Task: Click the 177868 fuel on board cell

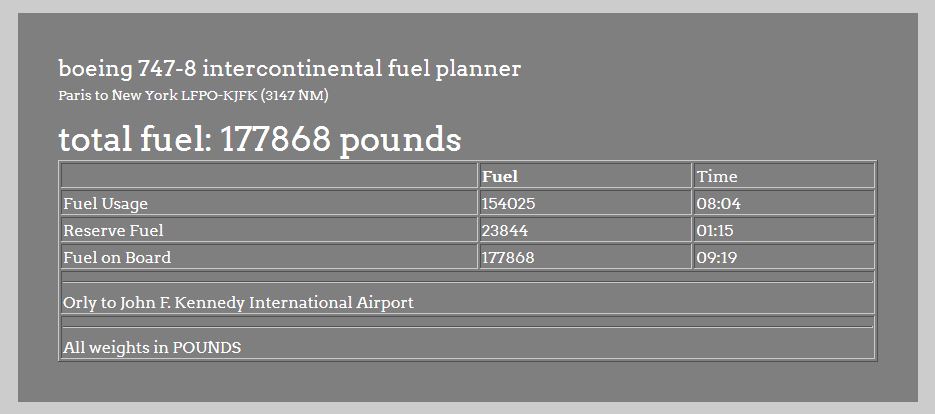Action: (x=508, y=258)
